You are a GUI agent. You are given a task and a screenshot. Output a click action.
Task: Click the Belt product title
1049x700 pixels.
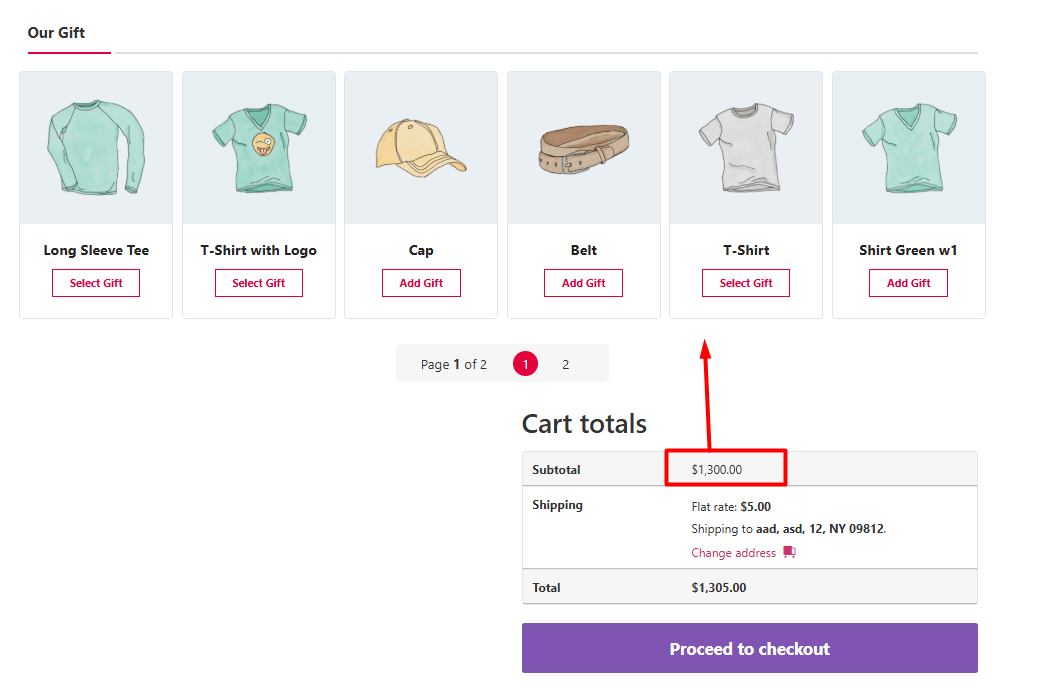pyautogui.click(x=584, y=250)
